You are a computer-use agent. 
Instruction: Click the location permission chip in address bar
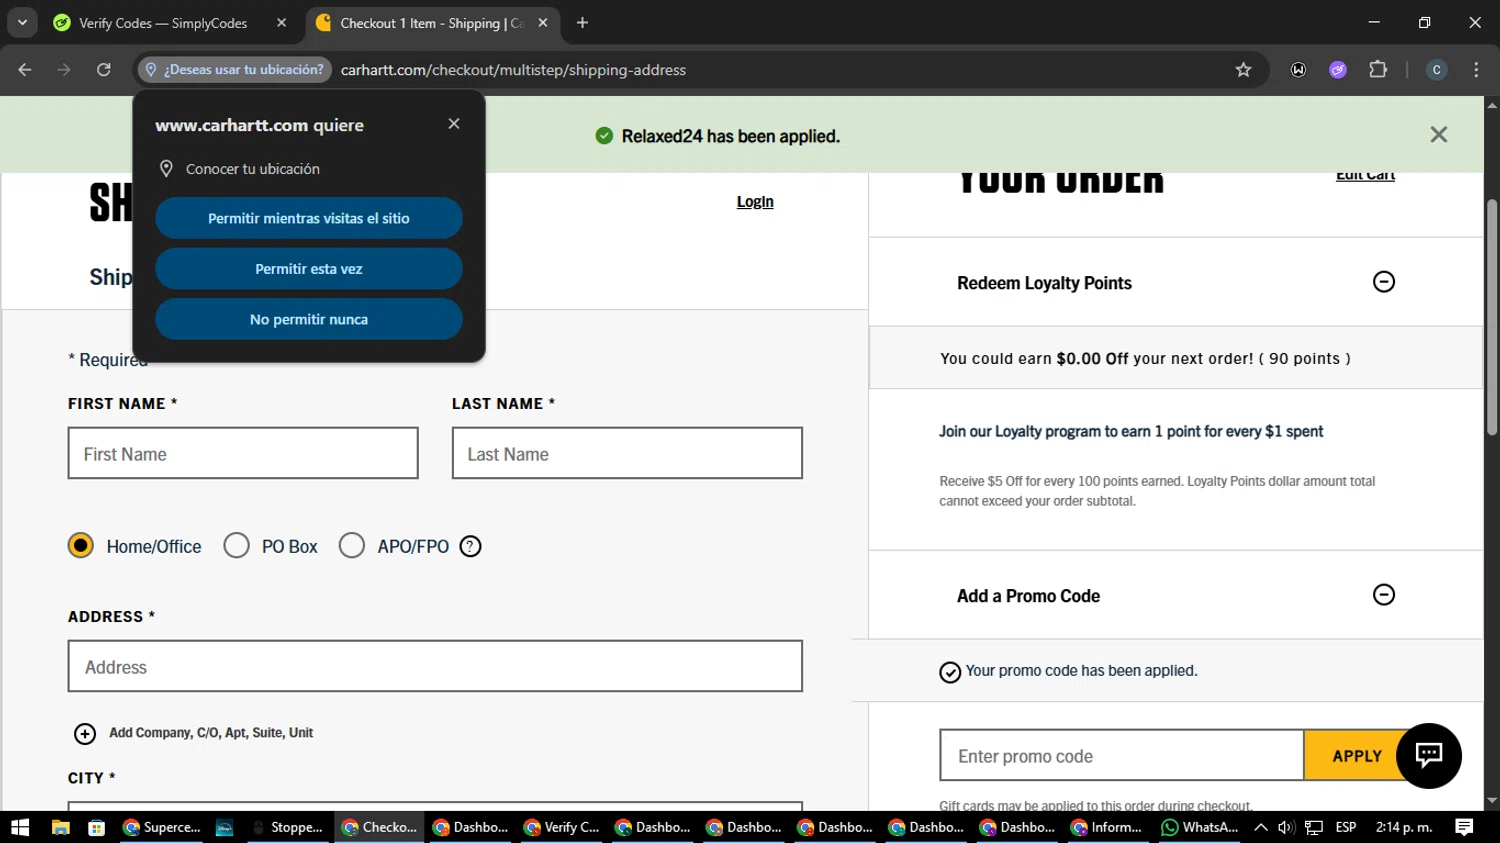point(235,70)
